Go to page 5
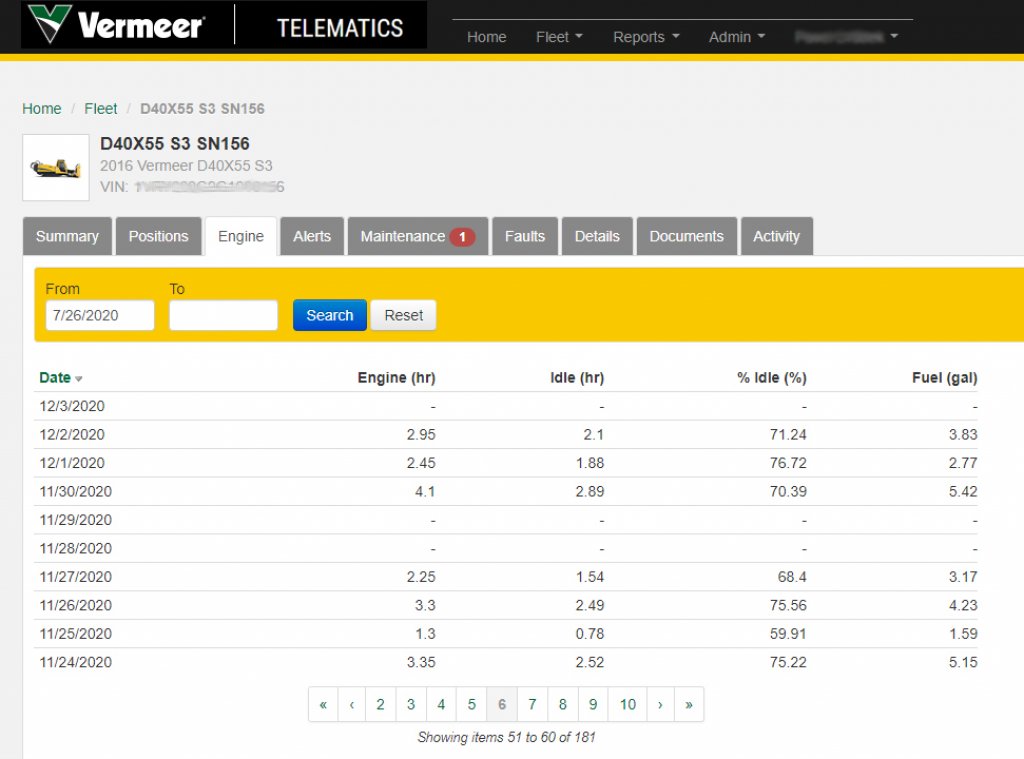The width and height of the screenshot is (1024, 759). (x=472, y=704)
